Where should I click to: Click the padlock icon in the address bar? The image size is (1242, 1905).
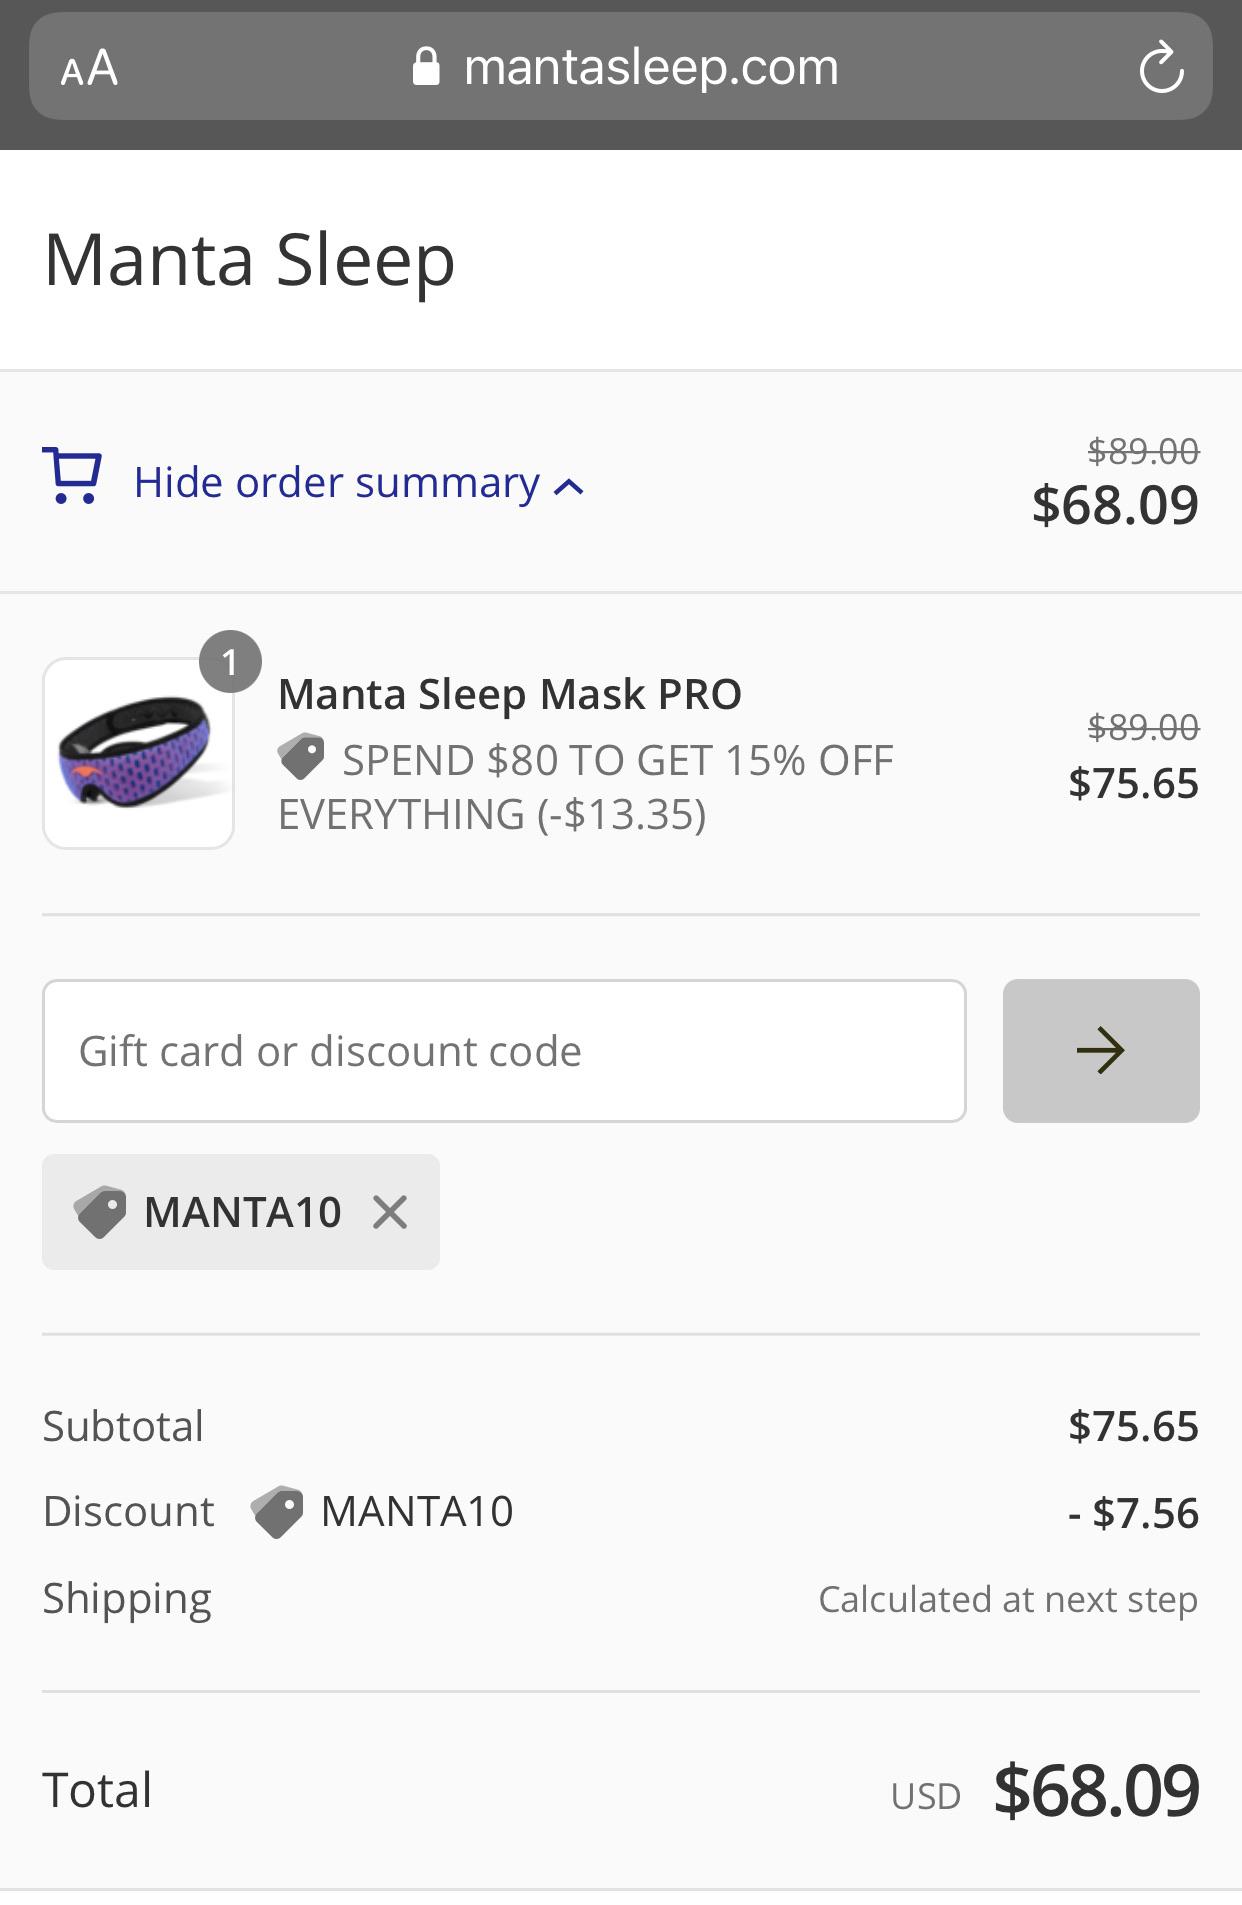tap(426, 66)
